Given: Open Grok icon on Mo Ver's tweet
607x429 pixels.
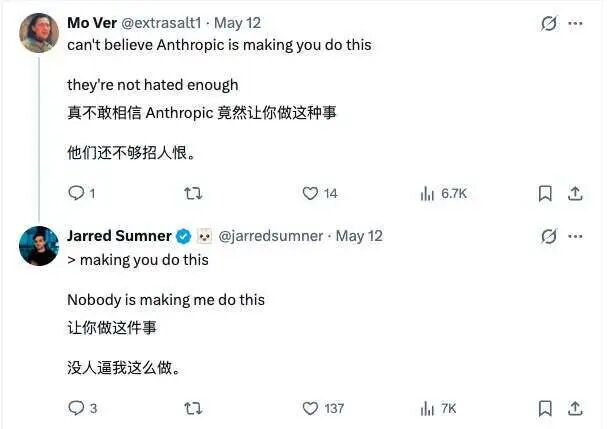Looking at the screenshot, I should [x=549, y=23].
